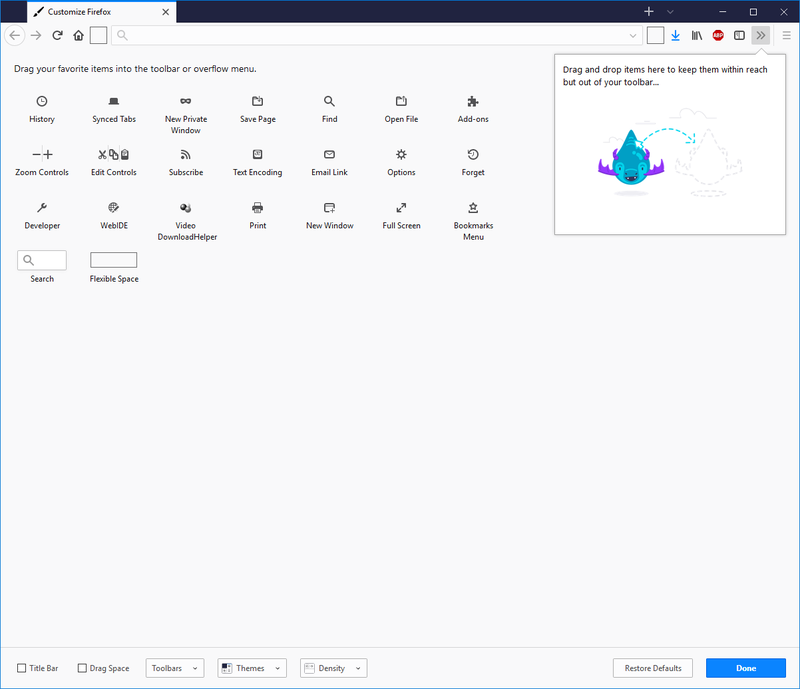Select the Customize Firefox tab
800x689 pixels.
click(90, 11)
